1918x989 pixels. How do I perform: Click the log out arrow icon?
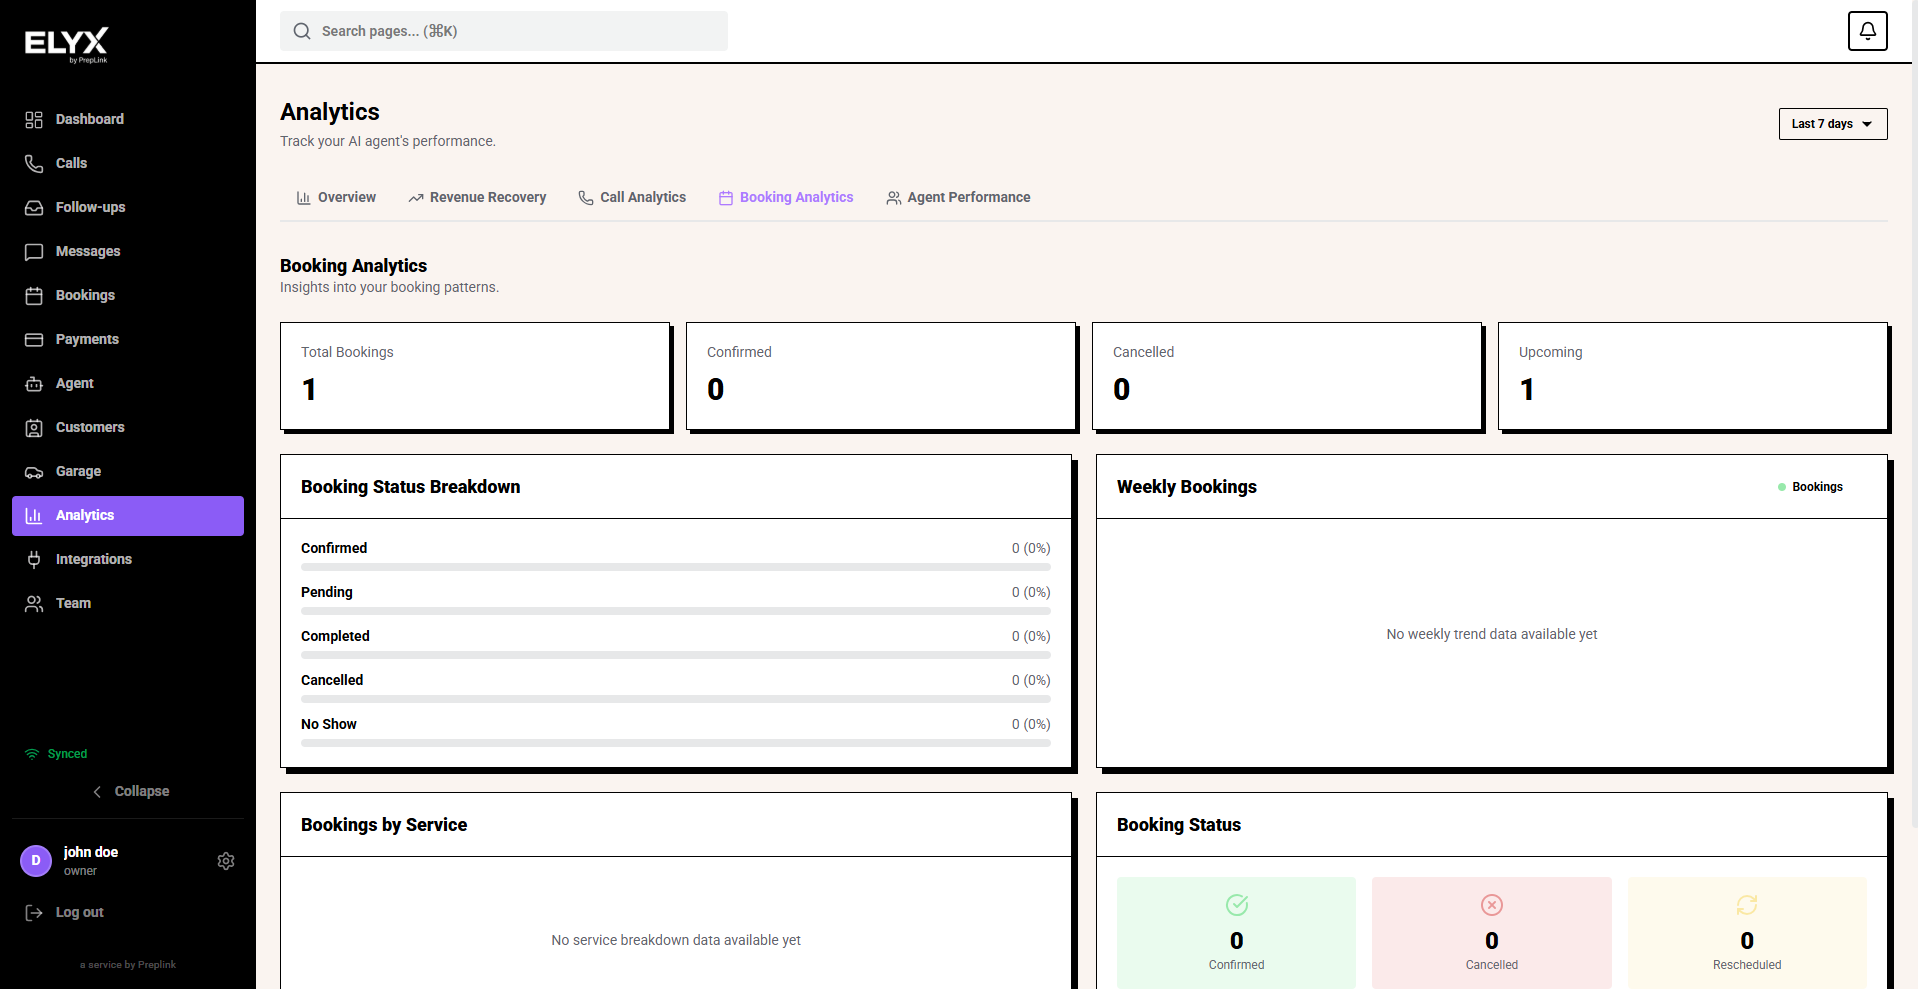click(x=34, y=913)
